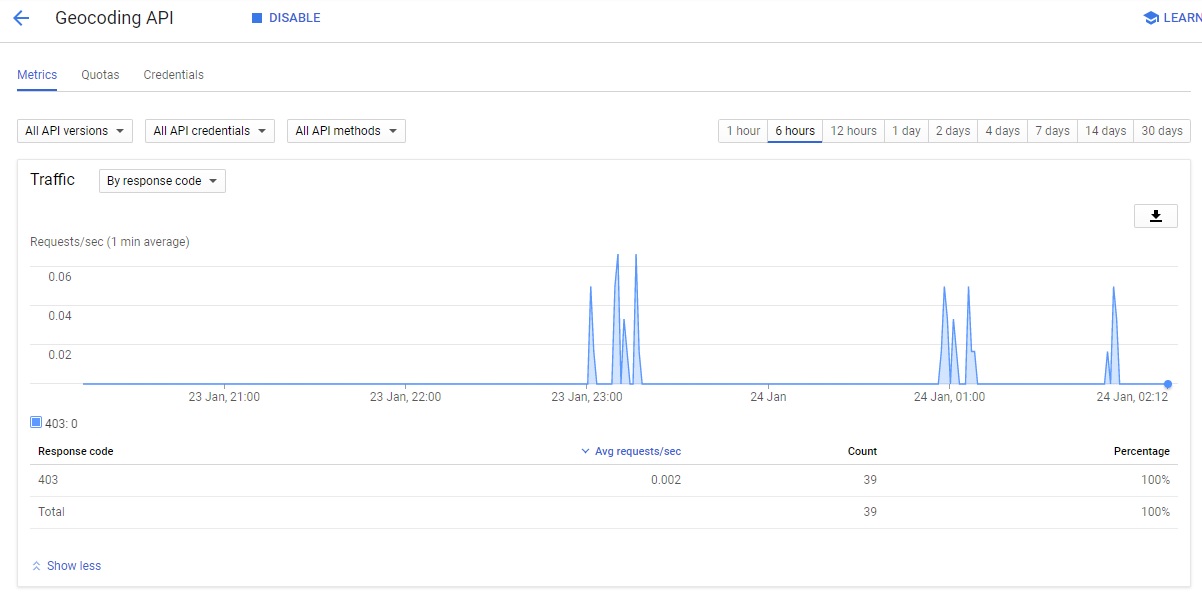Screen dimensions: 1202x611
Task: Click the dropdown caret on All API methods
Action: coord(392,130)
